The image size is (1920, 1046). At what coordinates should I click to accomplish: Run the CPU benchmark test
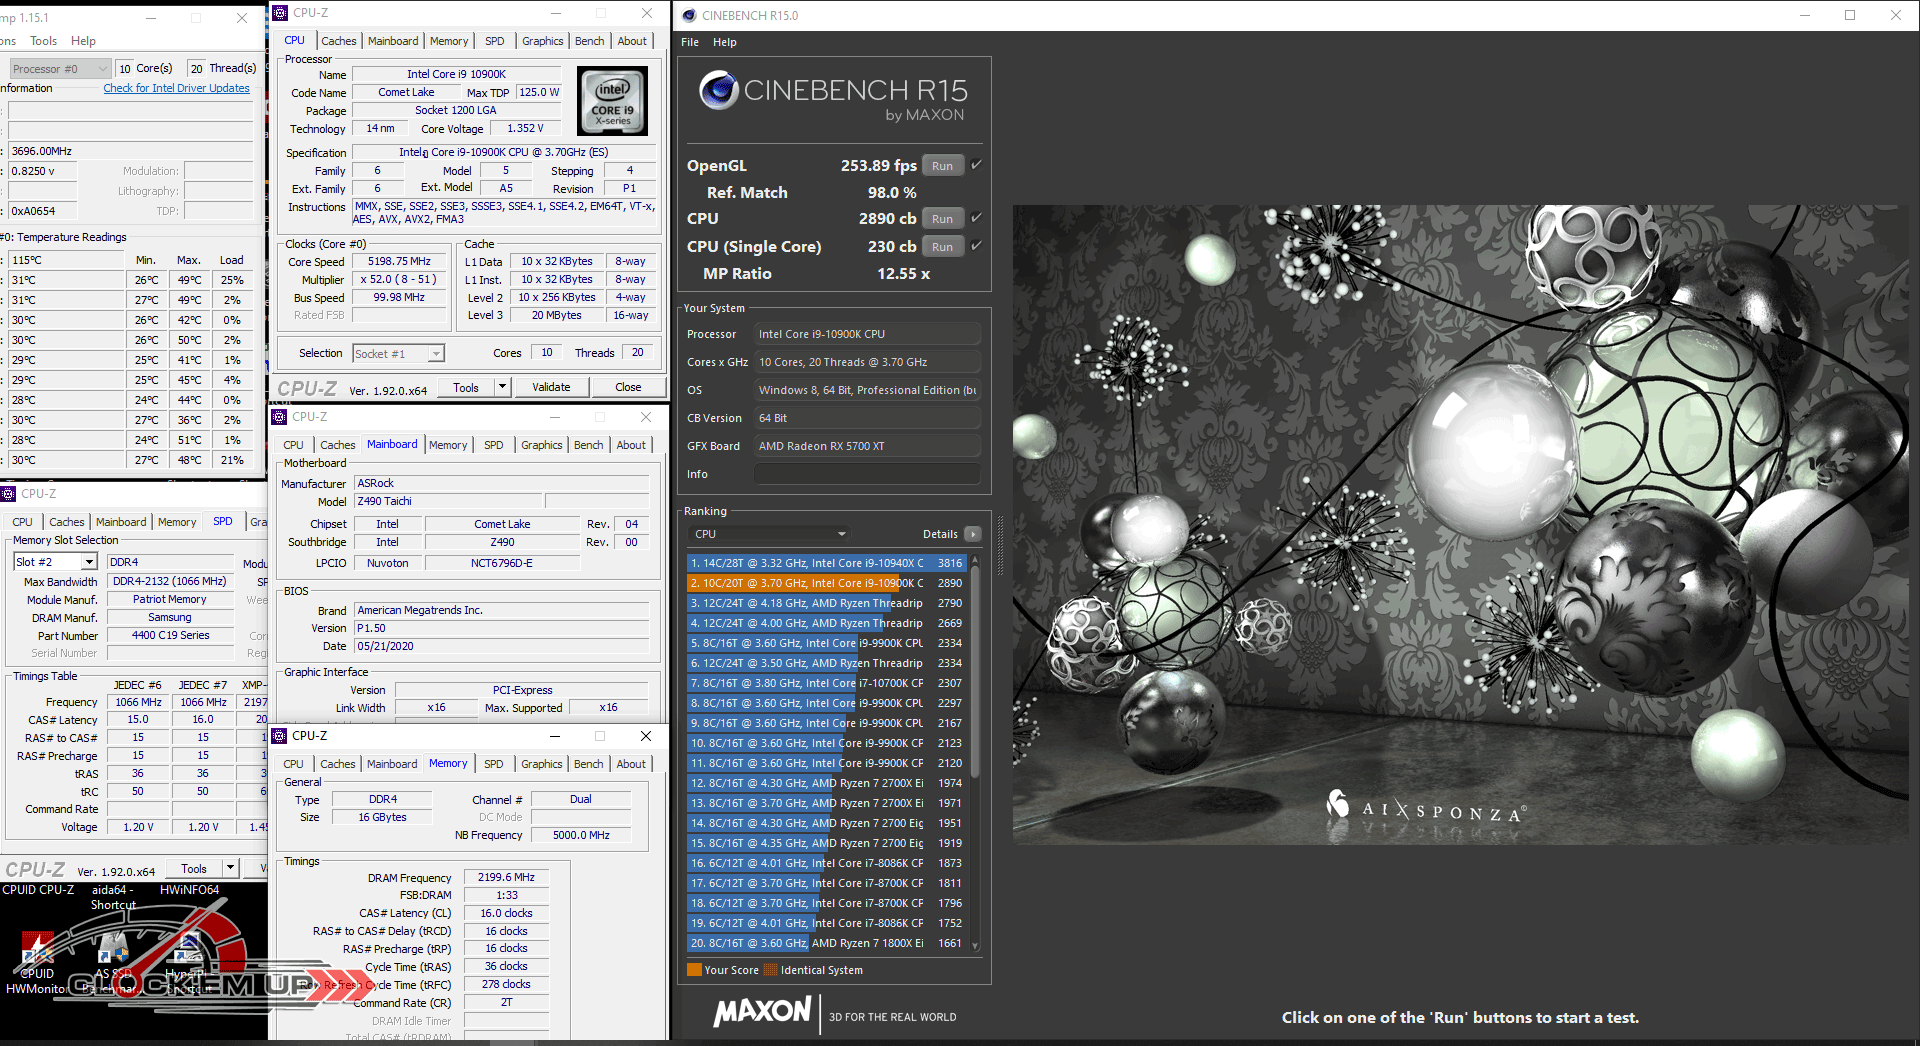pyautogui.click(x=942, y=219)
